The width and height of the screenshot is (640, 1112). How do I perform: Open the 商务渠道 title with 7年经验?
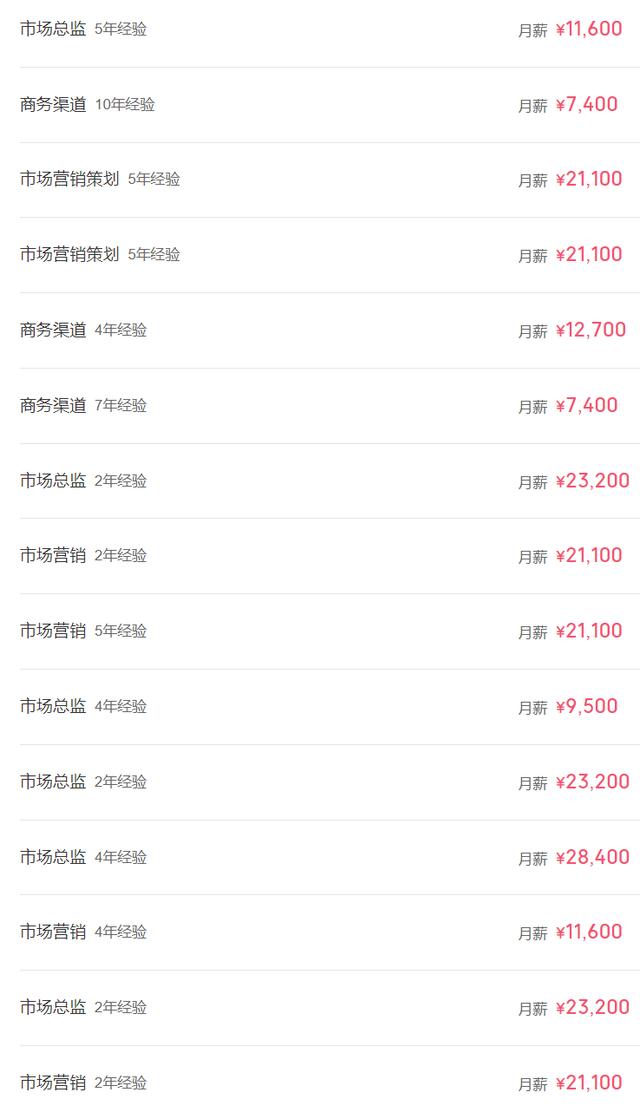[53, 406]
